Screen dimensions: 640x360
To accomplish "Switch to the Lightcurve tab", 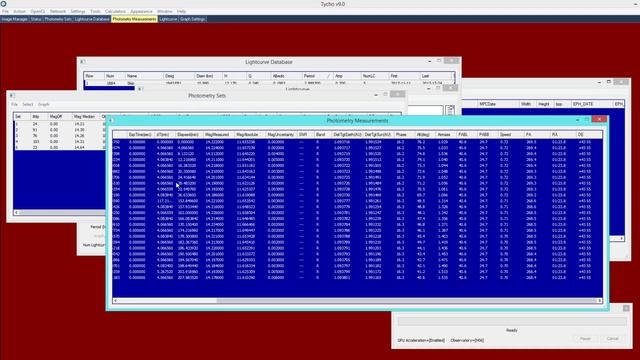I will (x=168, y=19).
